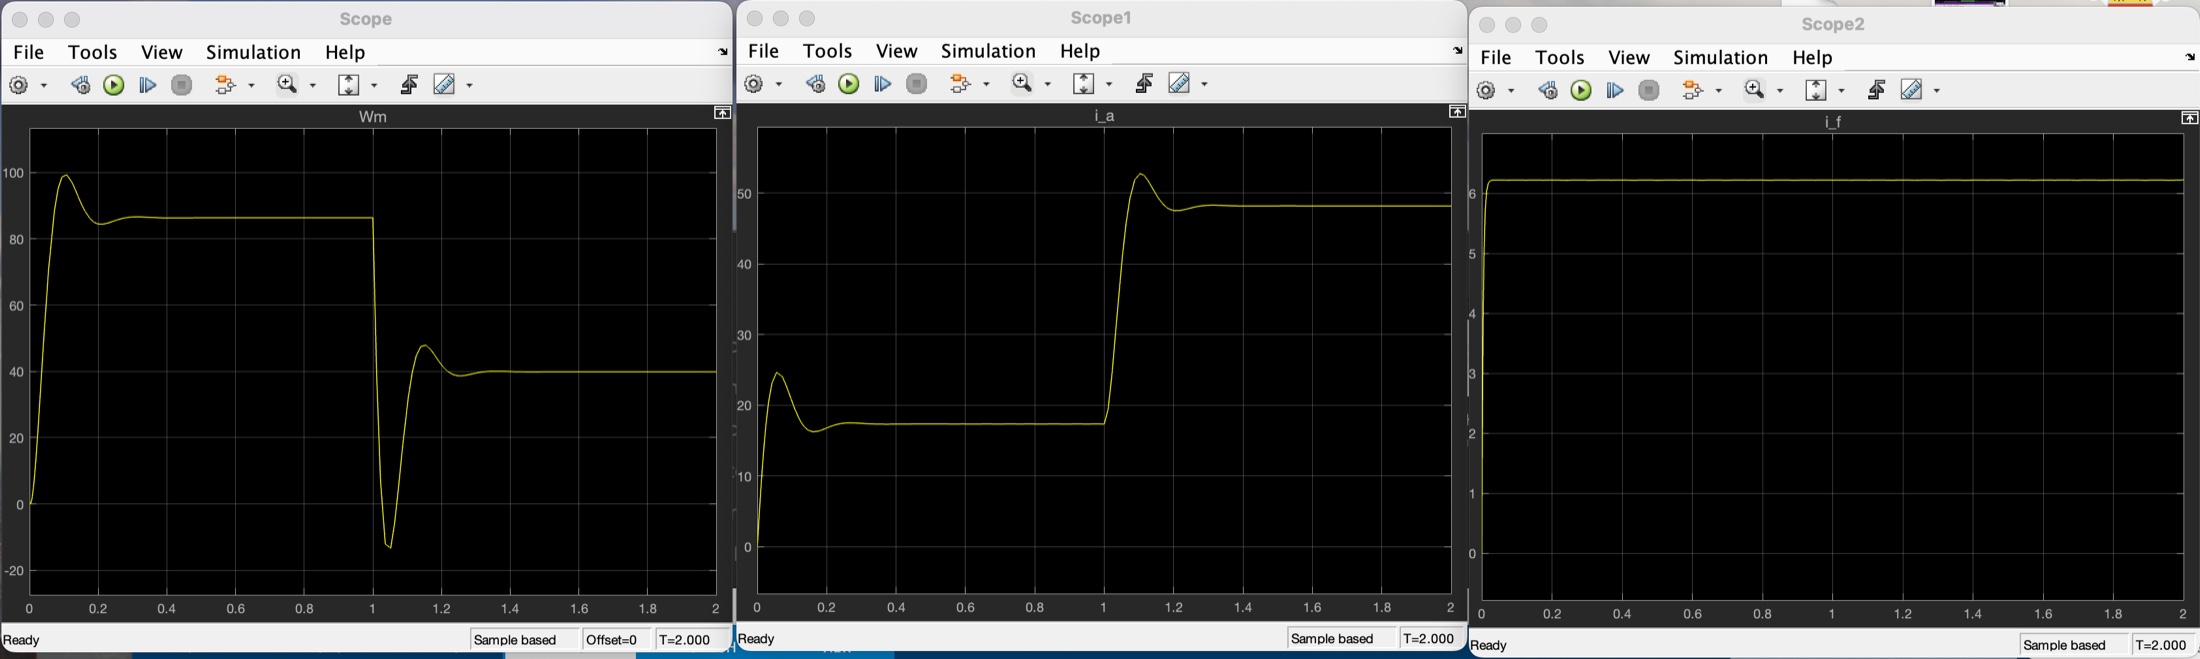Open View menu in Scope1 window
Viewport: 2200px width, 659px height.
(x=896, y=51)
